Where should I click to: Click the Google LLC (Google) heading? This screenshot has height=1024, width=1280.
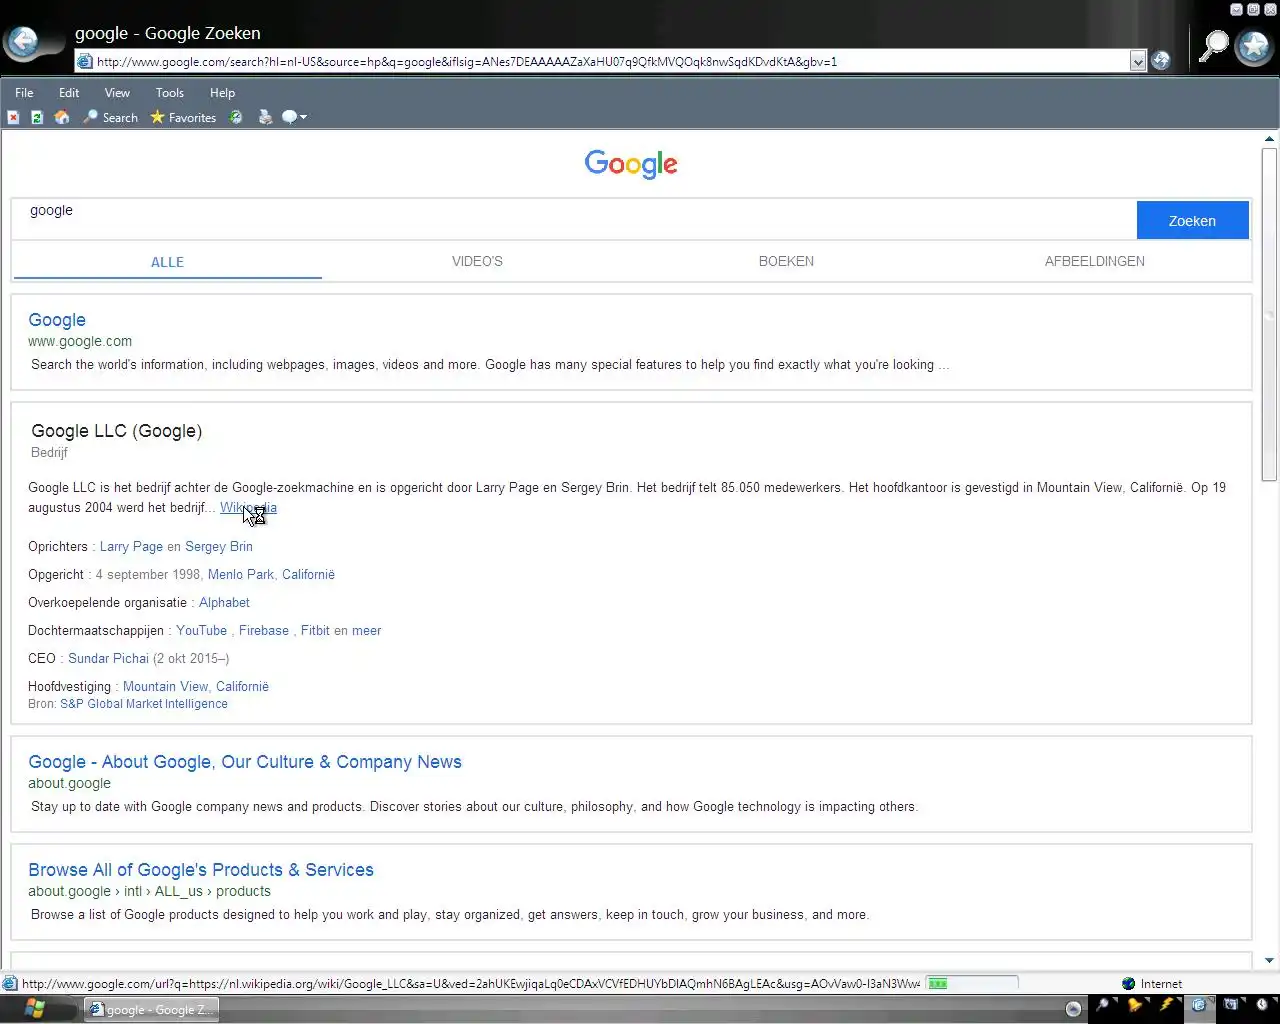116,431
